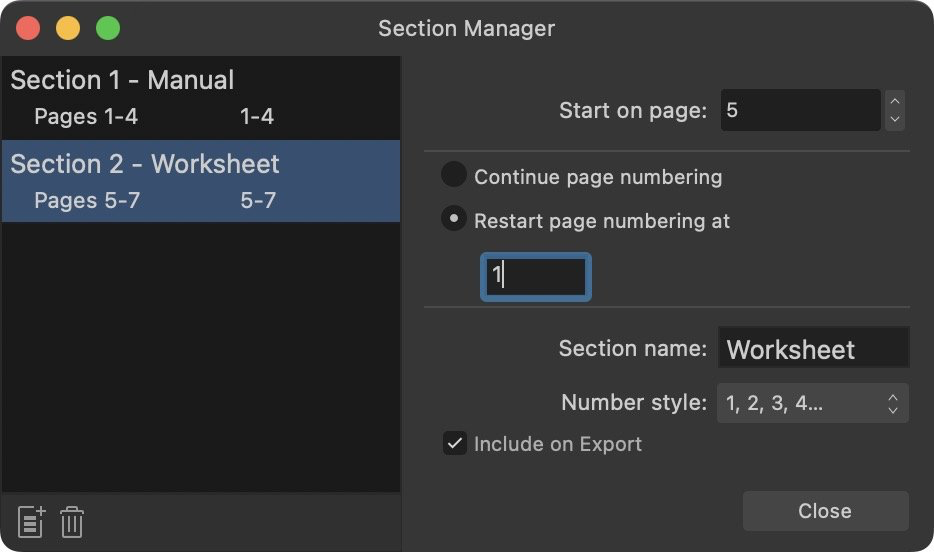
Task: Focus the Start on page field
Action: pyautogui.click(x=800, y=110)
